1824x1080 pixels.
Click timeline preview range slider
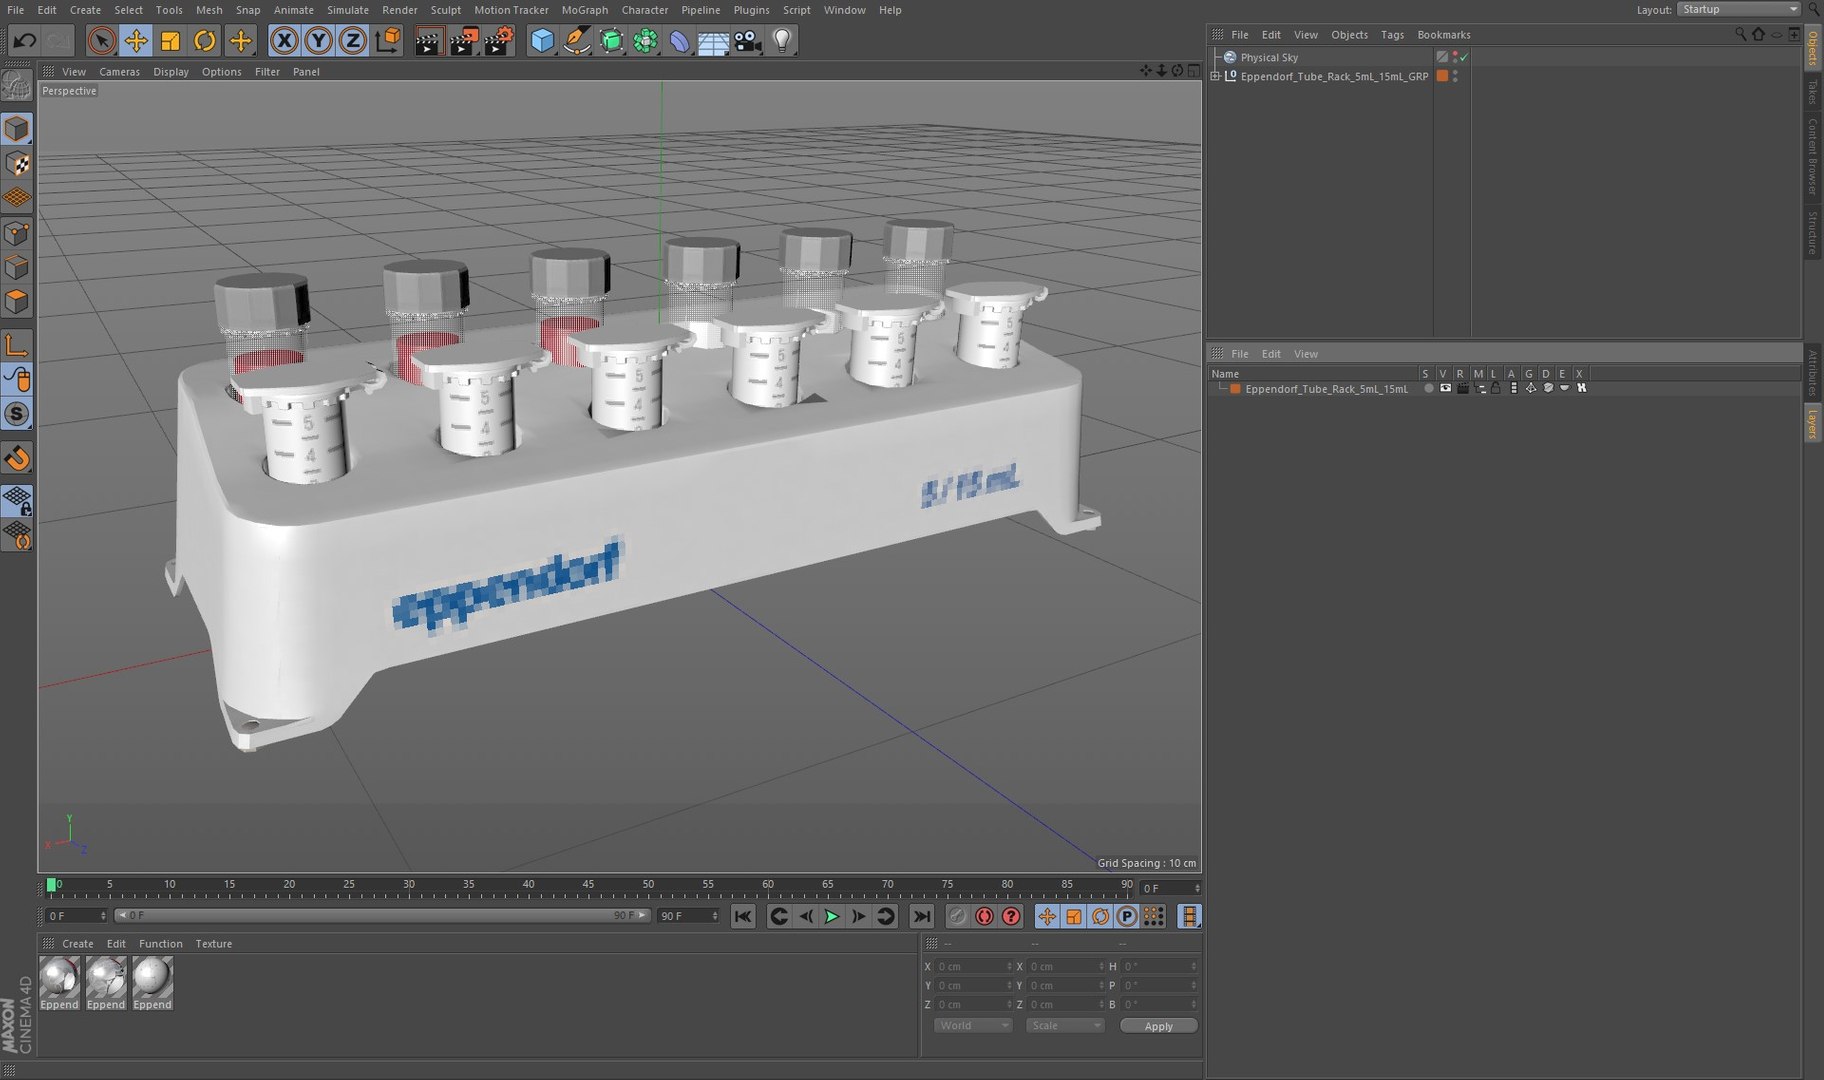382,915
